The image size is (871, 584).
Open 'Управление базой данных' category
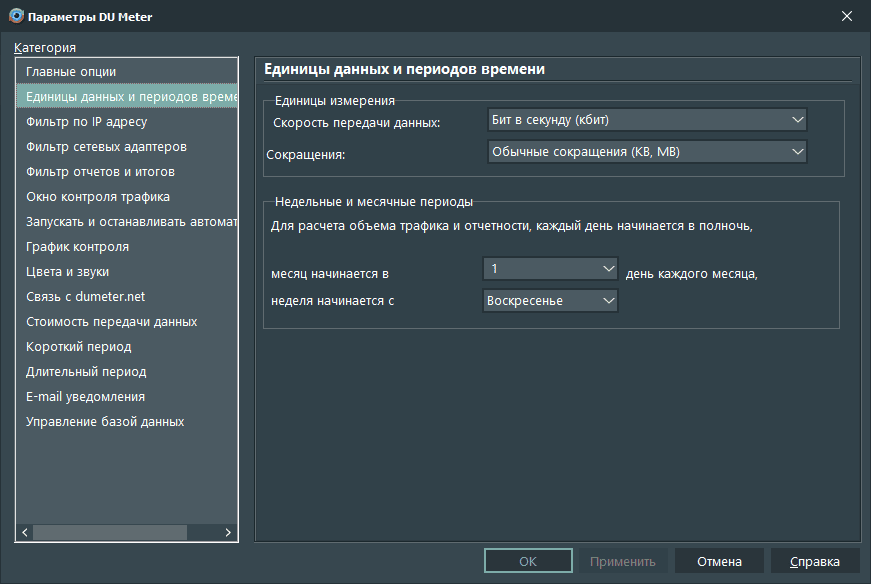105,422
